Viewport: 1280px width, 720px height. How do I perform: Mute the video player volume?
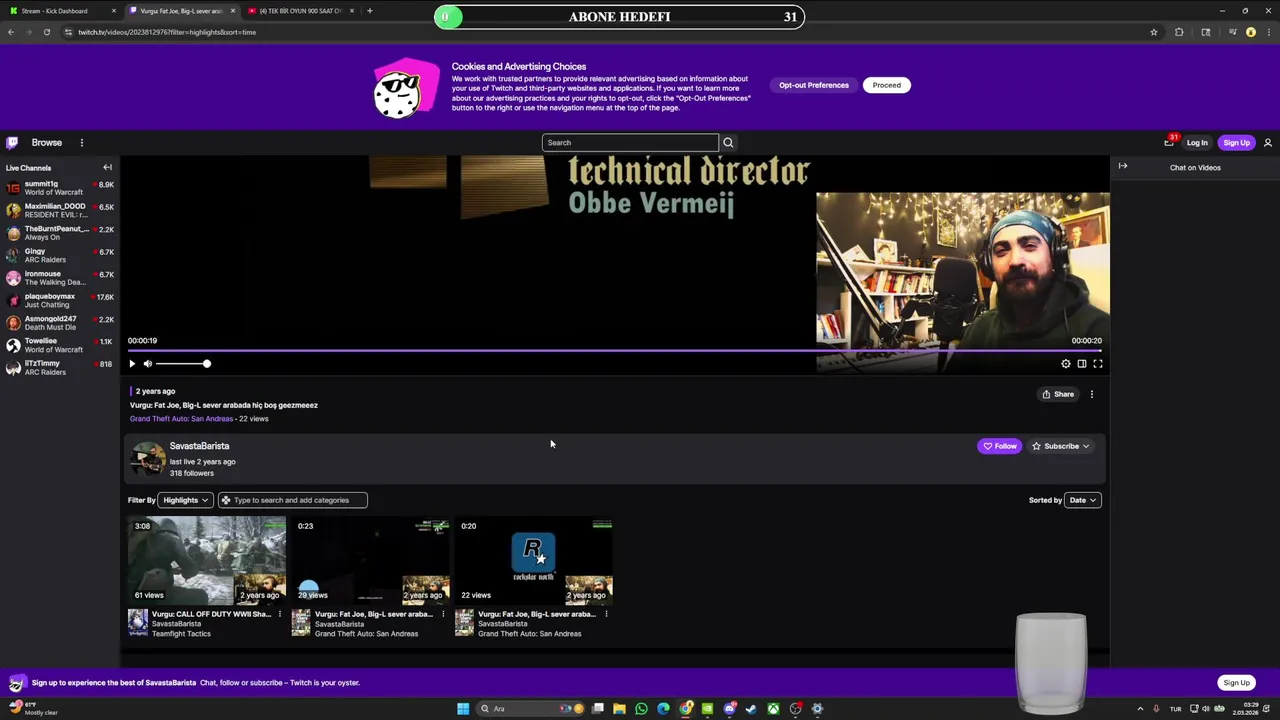pyautogui.click(x=148, y=364)
